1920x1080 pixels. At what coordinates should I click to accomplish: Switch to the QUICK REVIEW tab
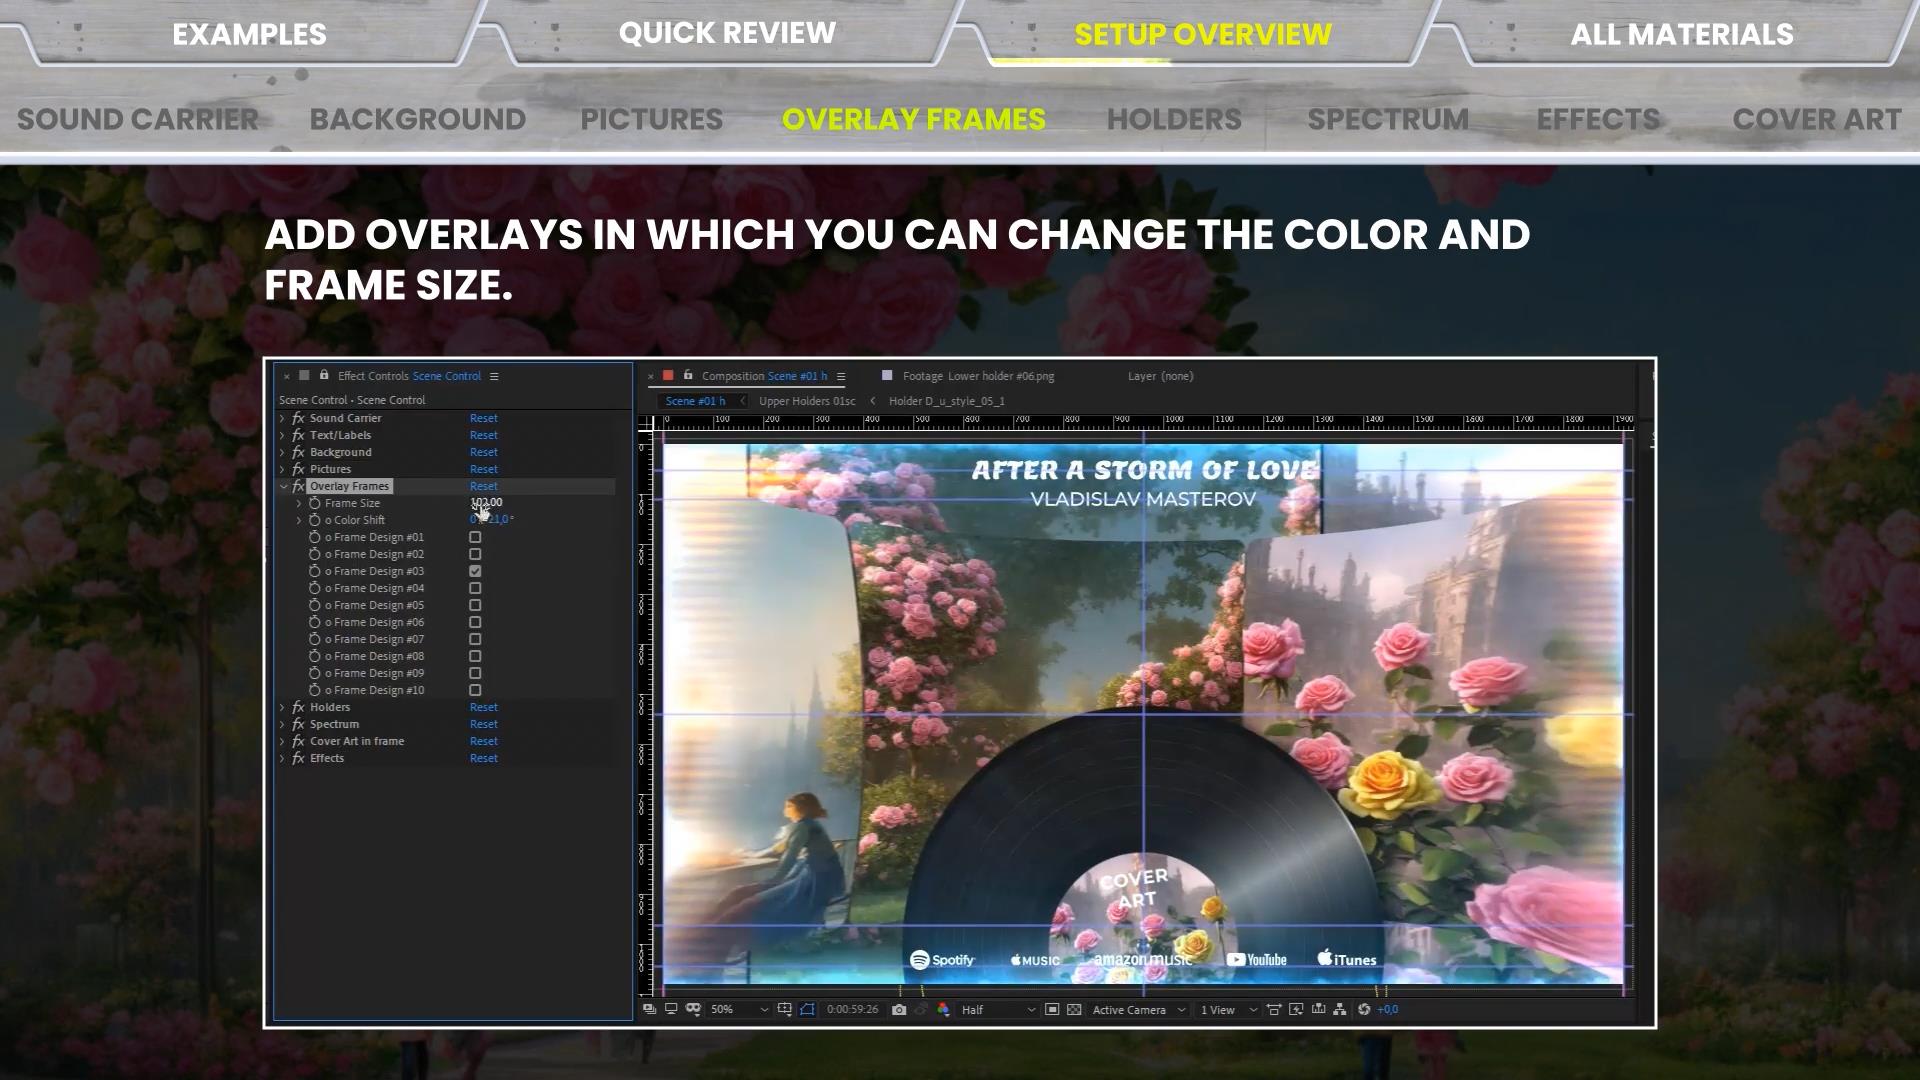[727, 33]
